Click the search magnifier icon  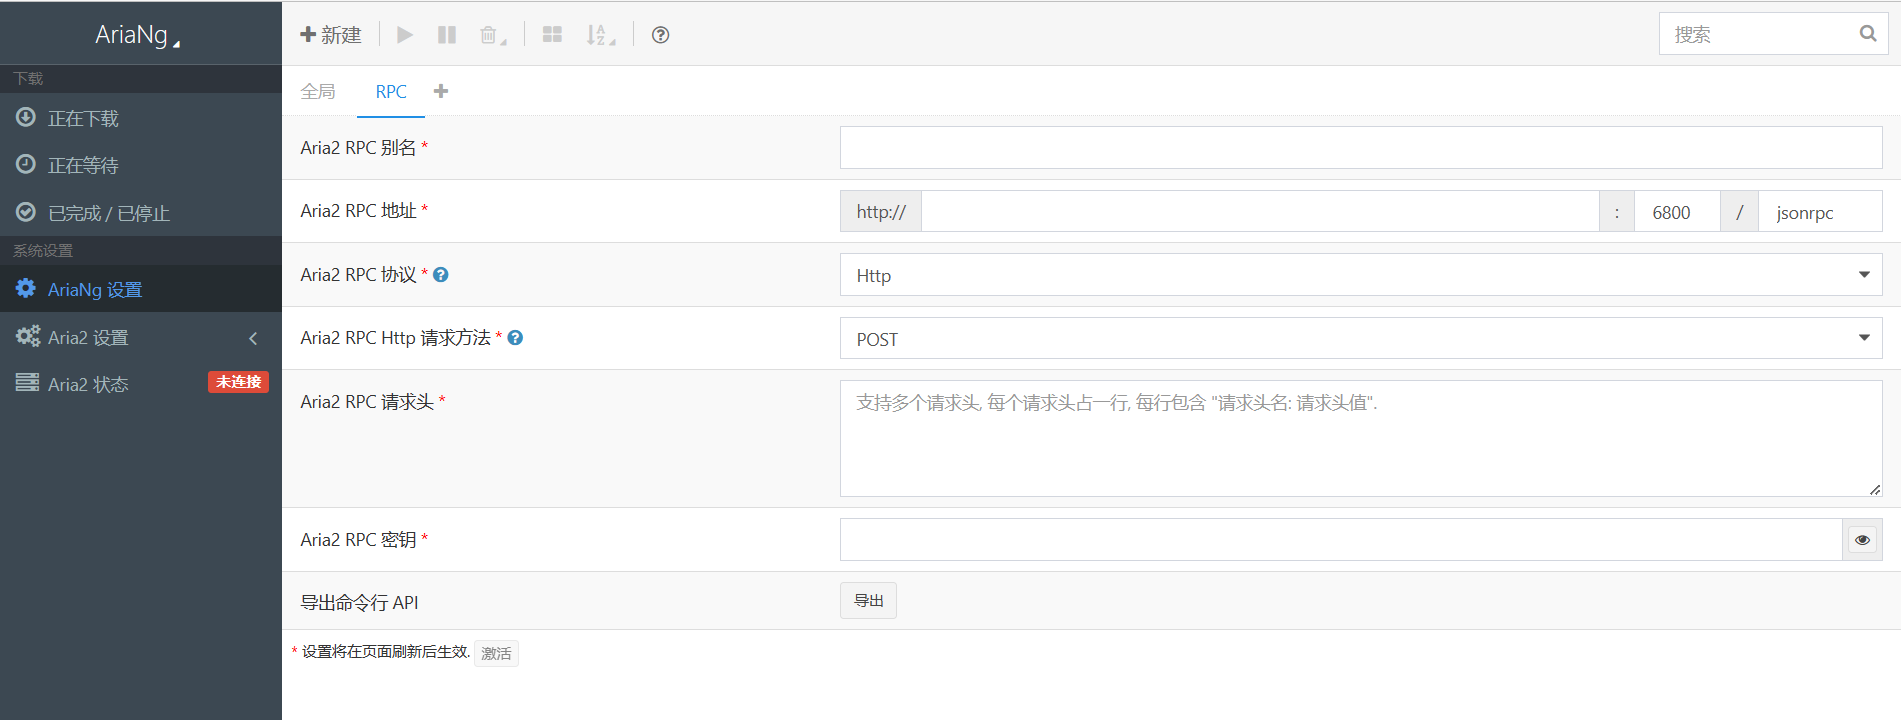1867,34
